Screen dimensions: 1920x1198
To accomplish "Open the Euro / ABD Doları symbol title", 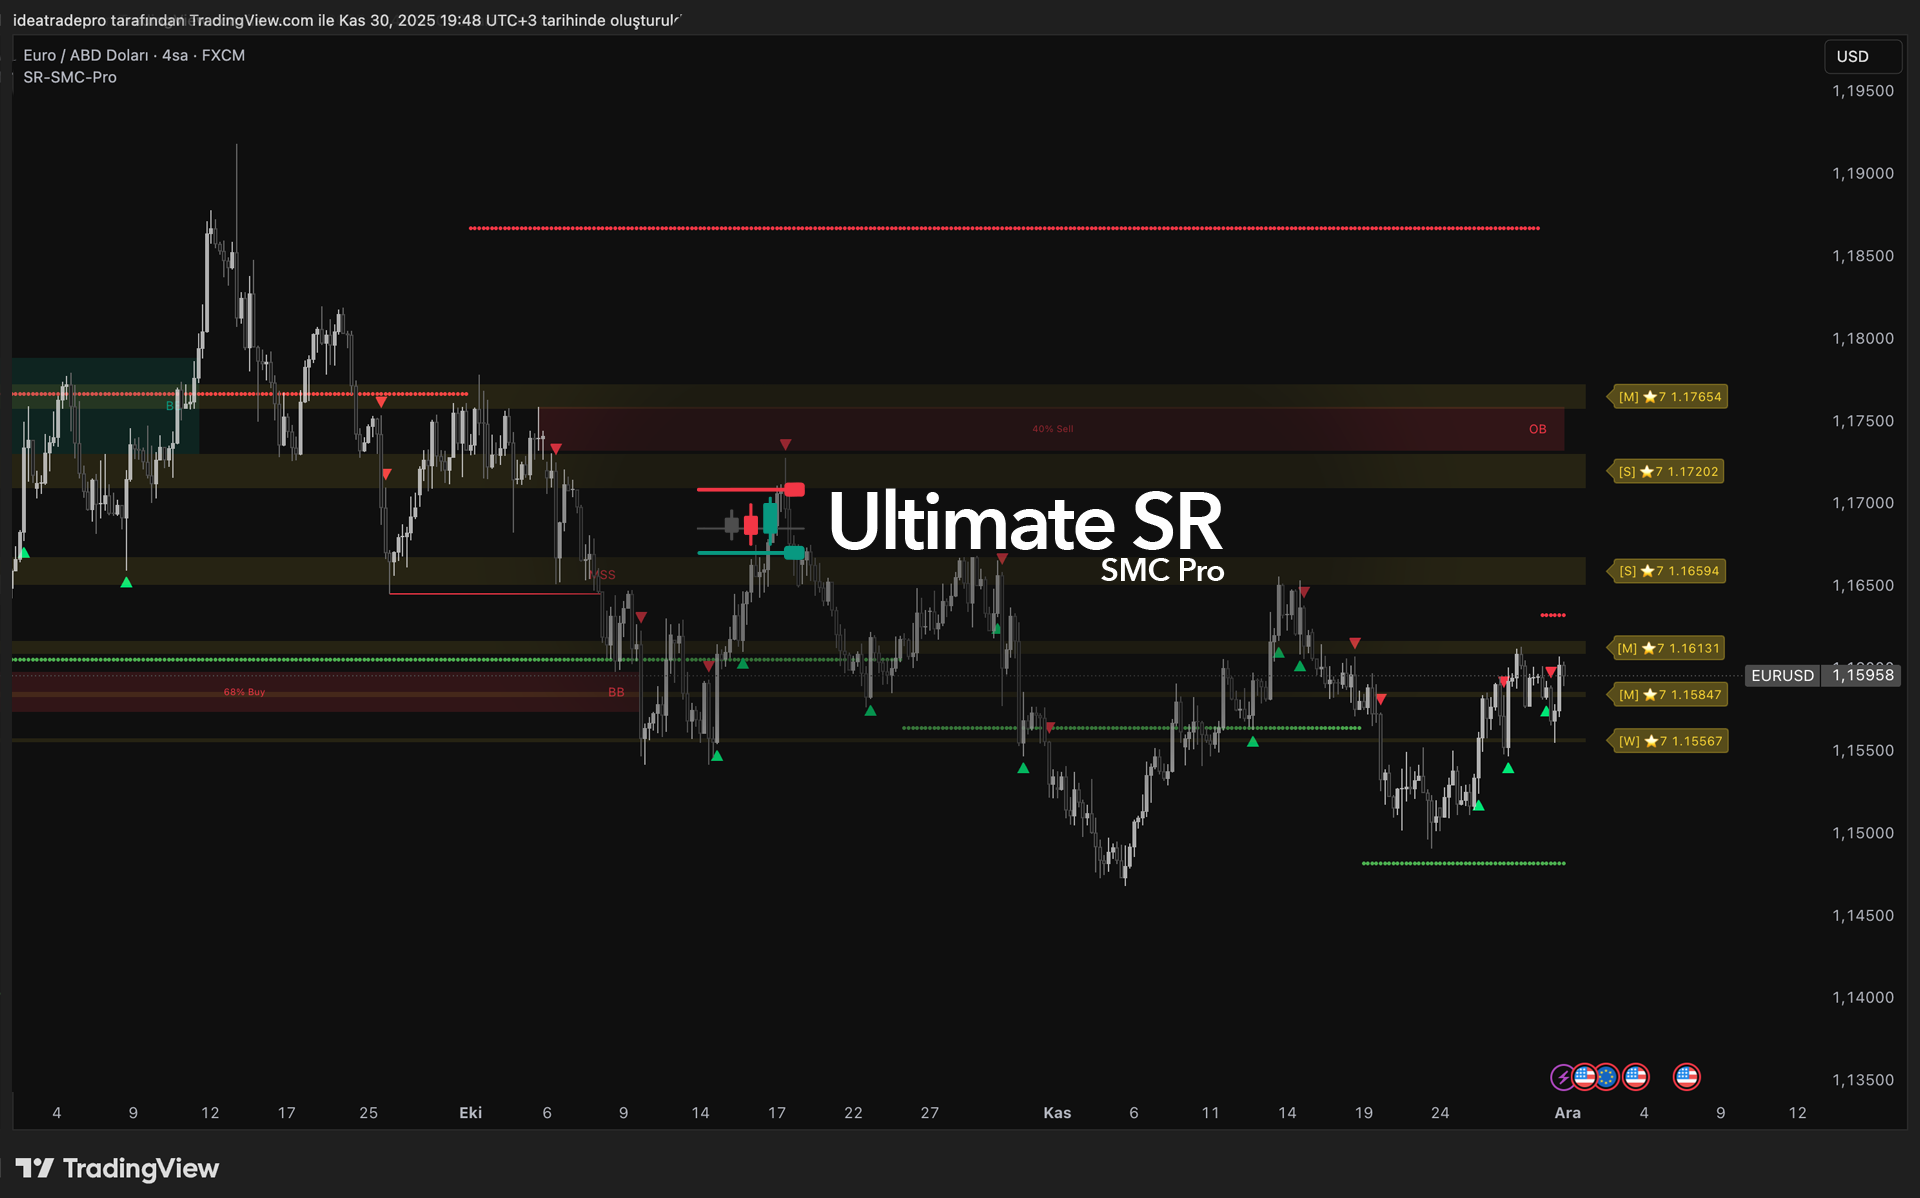I will point(85,55).
